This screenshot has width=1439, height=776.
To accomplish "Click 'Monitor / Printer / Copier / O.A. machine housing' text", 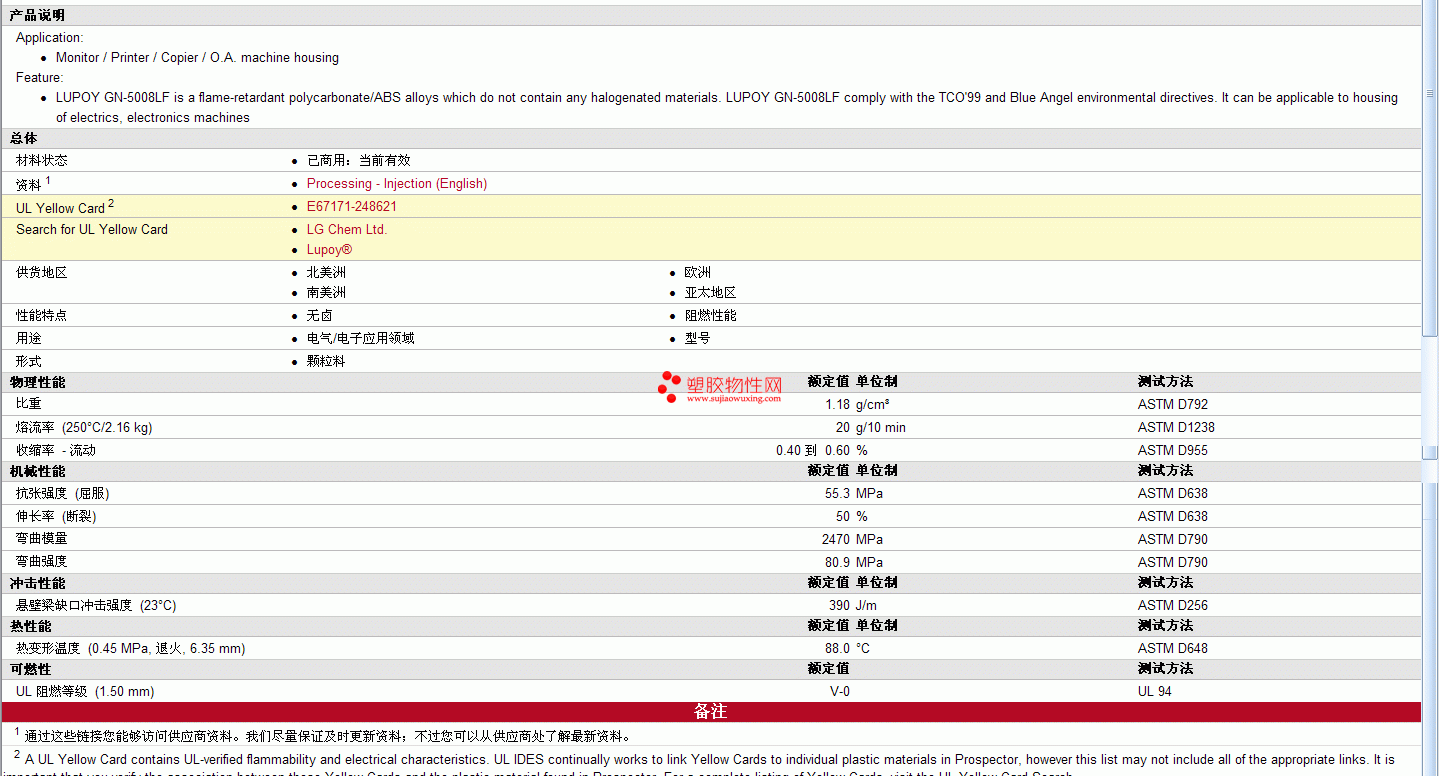I will [197, 58].
